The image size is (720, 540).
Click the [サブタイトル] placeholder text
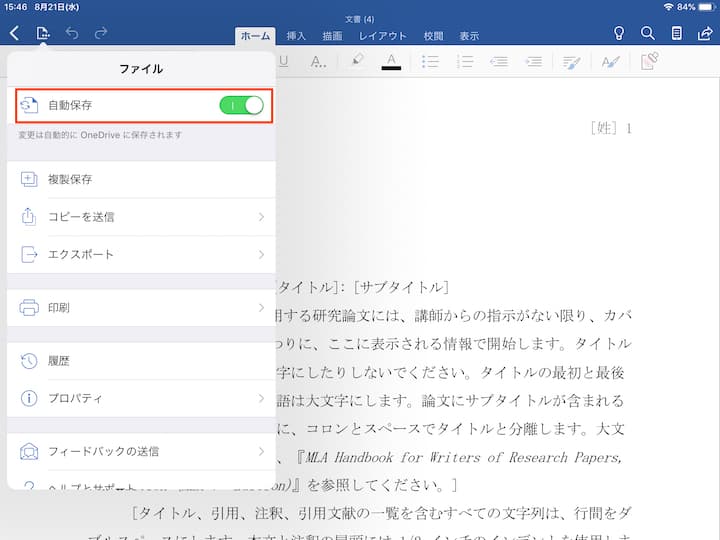(x=401, y=287)
